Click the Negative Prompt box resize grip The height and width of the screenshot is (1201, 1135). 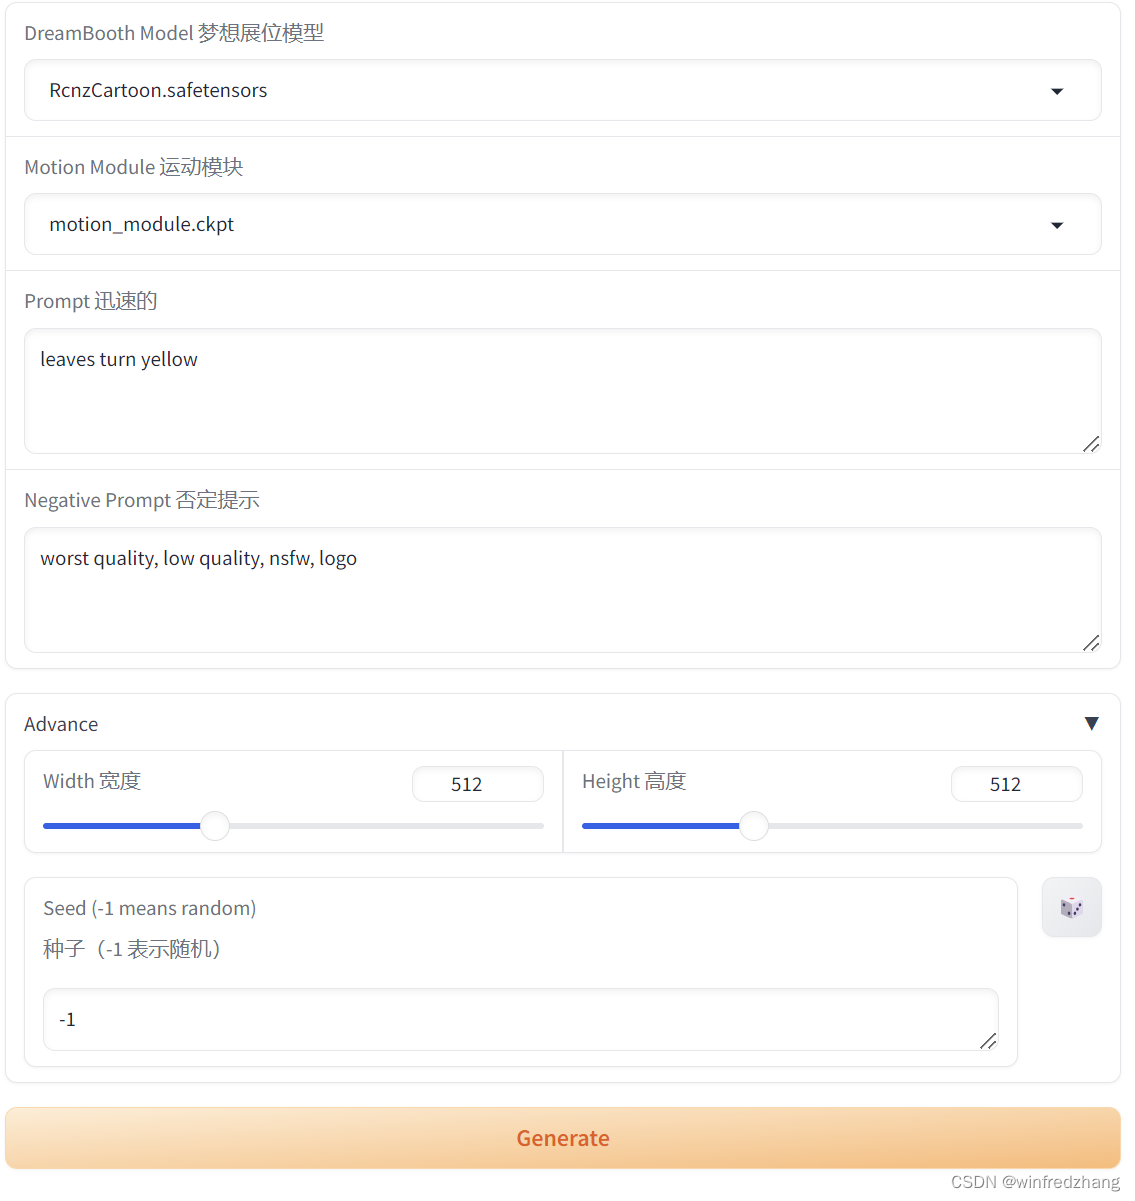coord(1091,643)
